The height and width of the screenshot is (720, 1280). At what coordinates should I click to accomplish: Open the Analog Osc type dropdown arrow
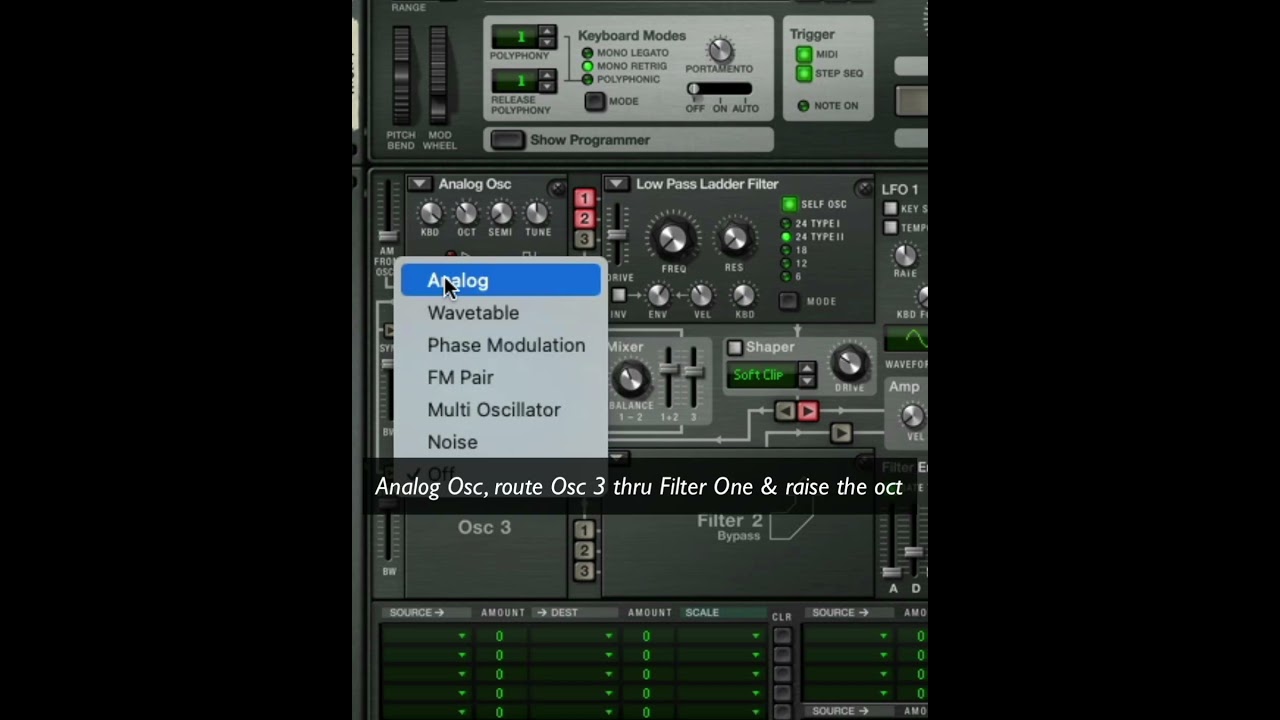(x=419, y=184)
